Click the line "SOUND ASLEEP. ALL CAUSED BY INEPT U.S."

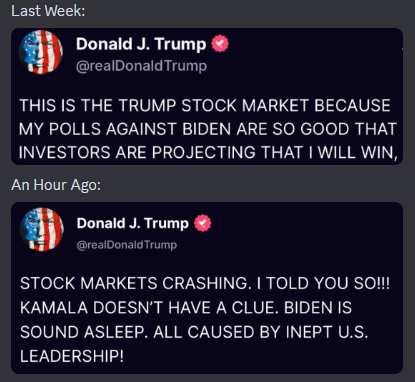pos(194,332)
